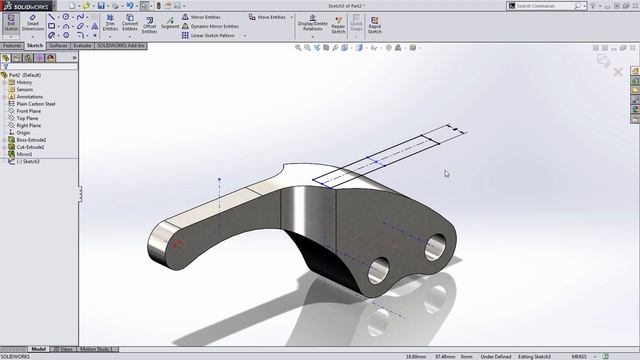
Task: Open the Trim Entities dropdown arrow
Action: [x=110, y=37]
